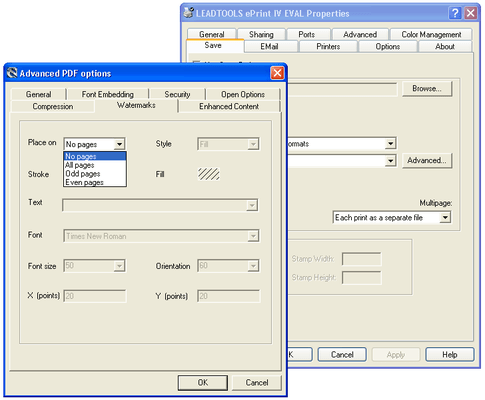The image size is (485, 400).
Task: Click the Advanced... button
Action: (x=427, y=161)
